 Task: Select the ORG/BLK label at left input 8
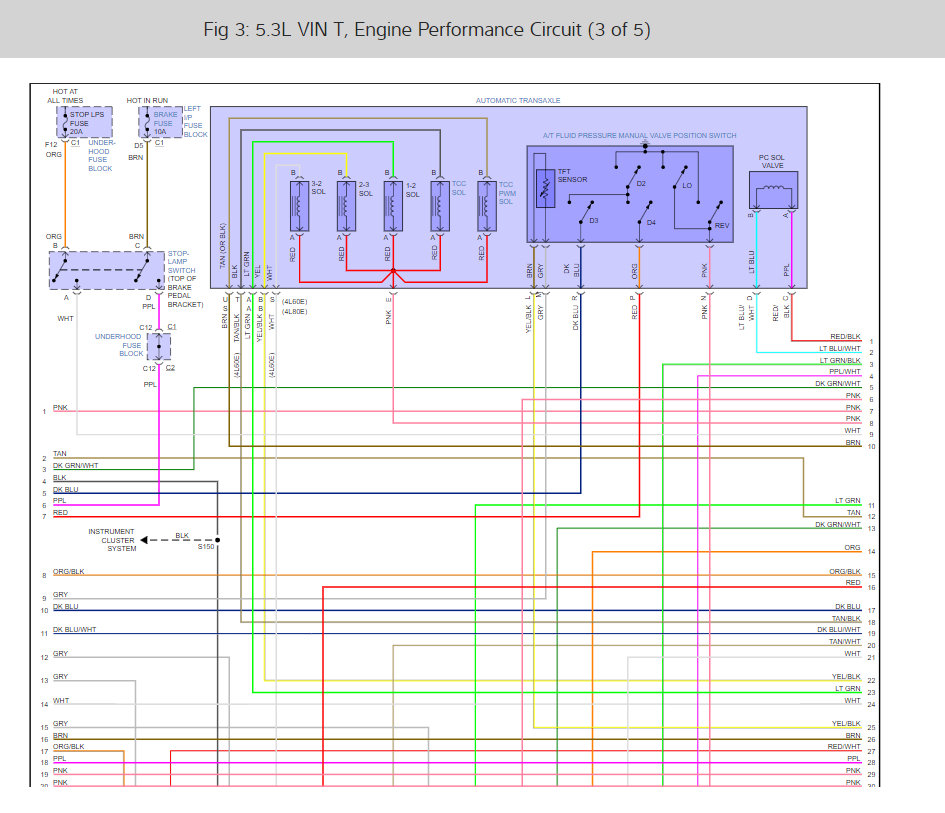(69, 572)
